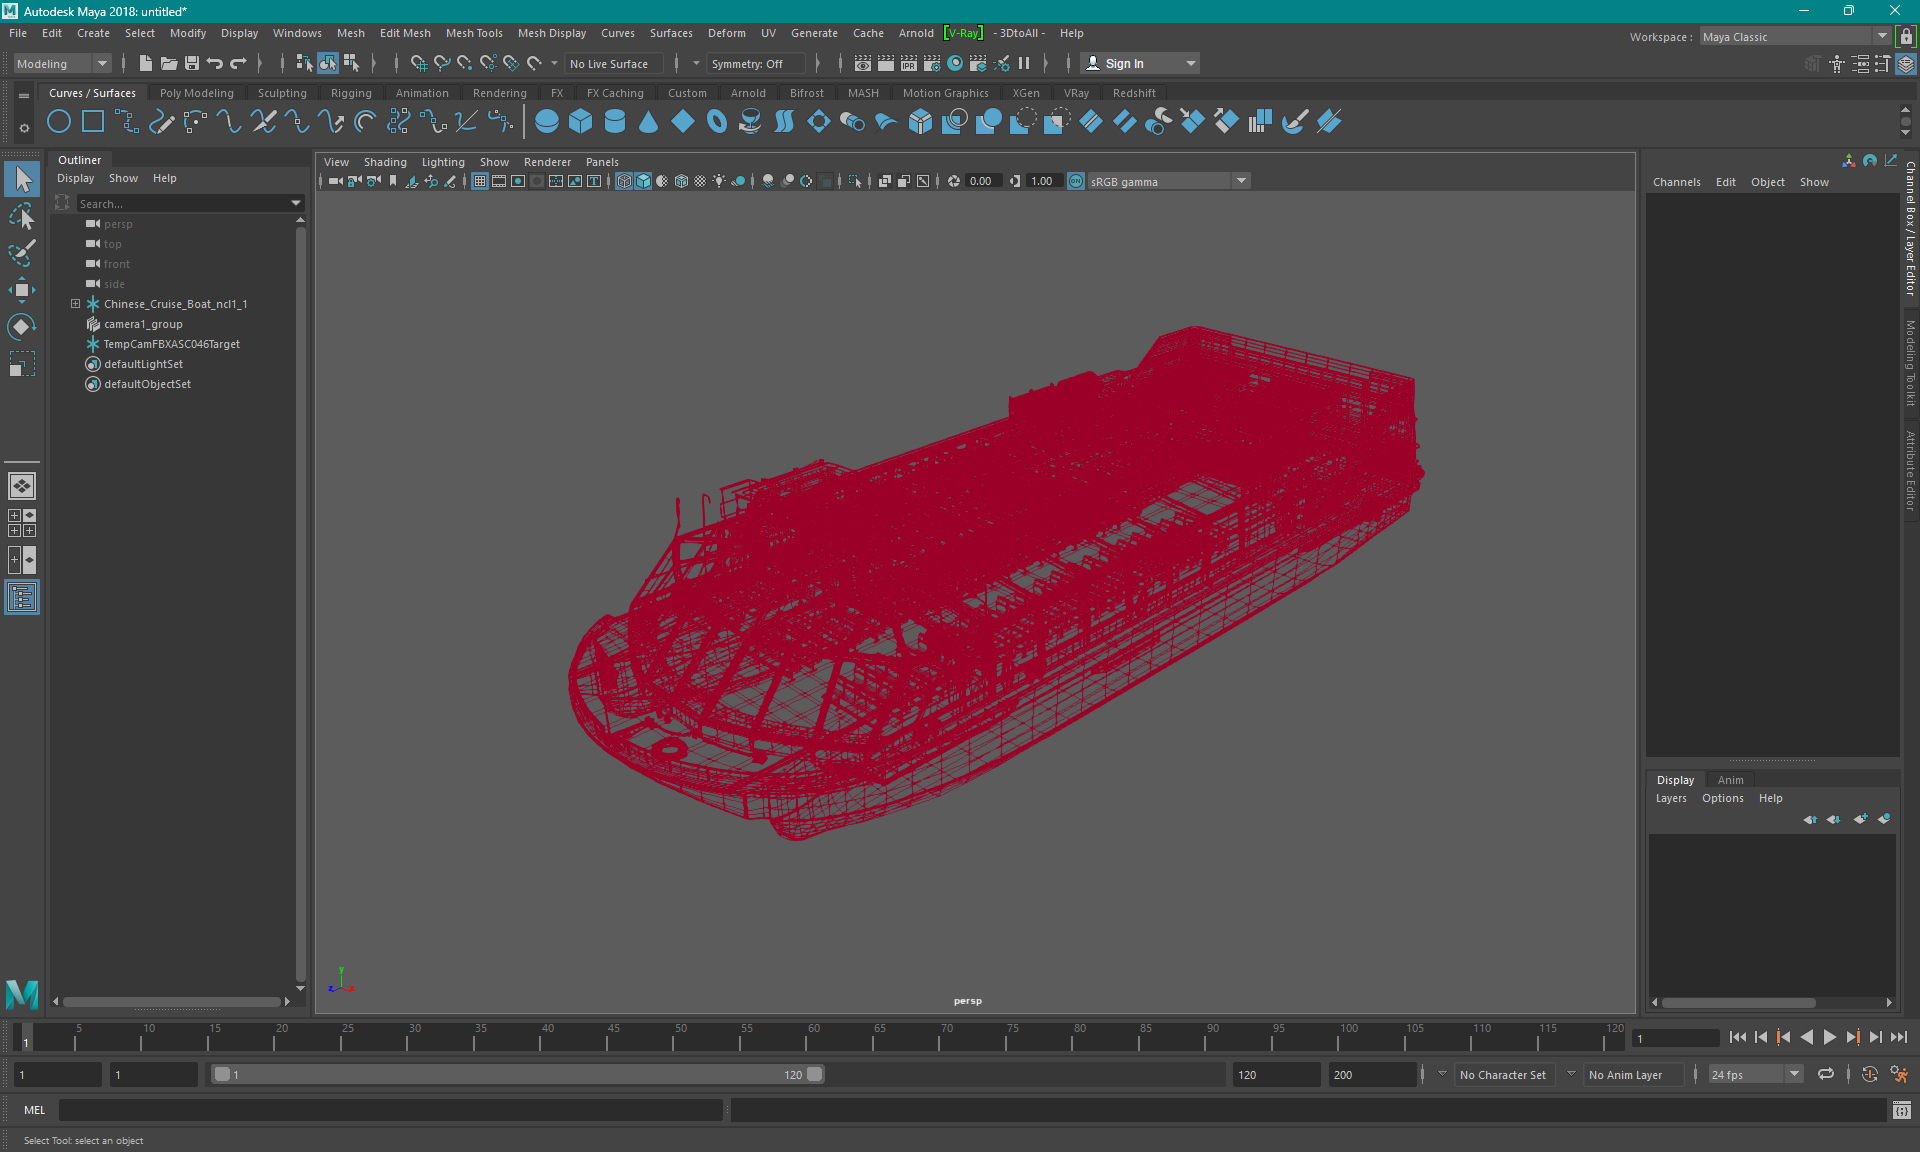Open the Deform menu

click(727, 33)
